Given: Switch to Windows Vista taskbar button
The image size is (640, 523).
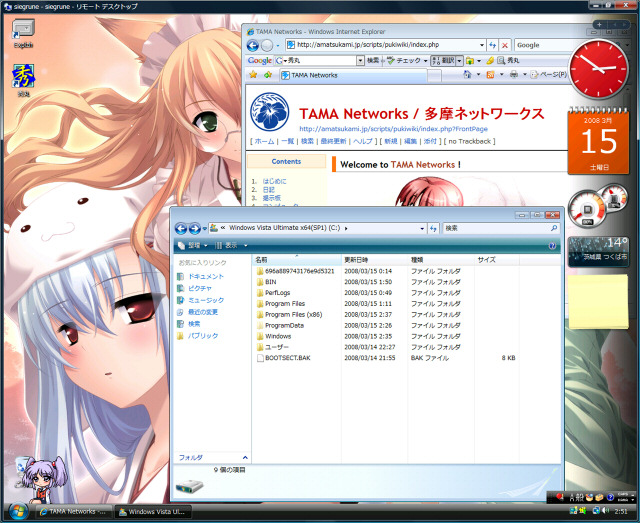Looking at the screenshot, I should coord(151,511).
